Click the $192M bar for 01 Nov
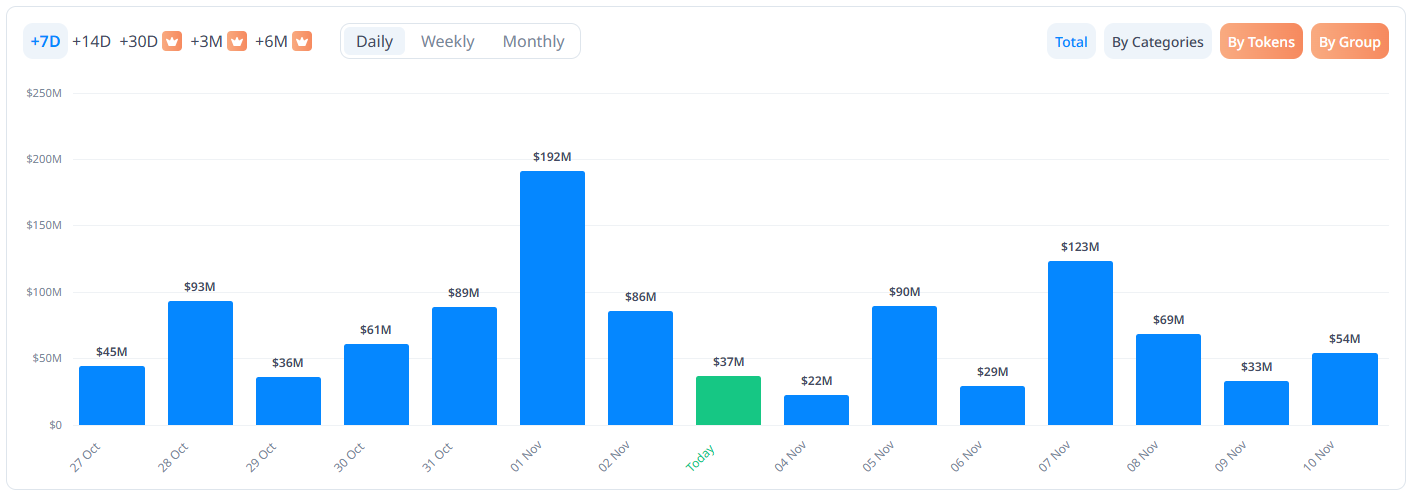This screenshot has height=497, width=1412. coord(552,298)
